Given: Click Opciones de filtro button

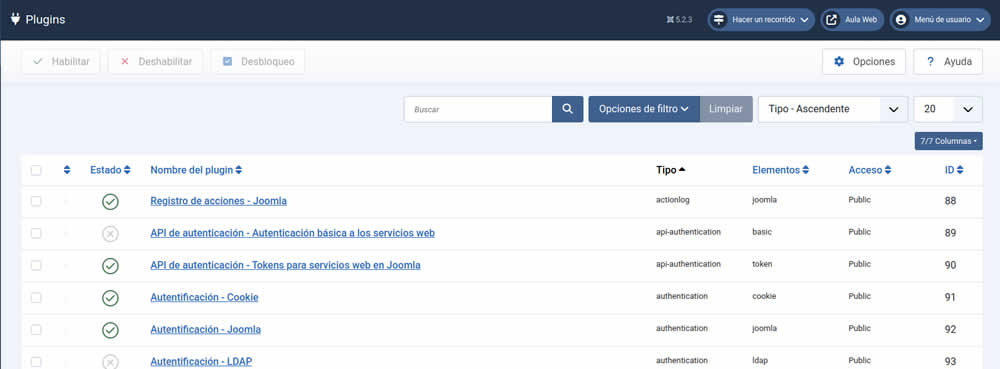Looking at the screenshot, I should (644, 109).
